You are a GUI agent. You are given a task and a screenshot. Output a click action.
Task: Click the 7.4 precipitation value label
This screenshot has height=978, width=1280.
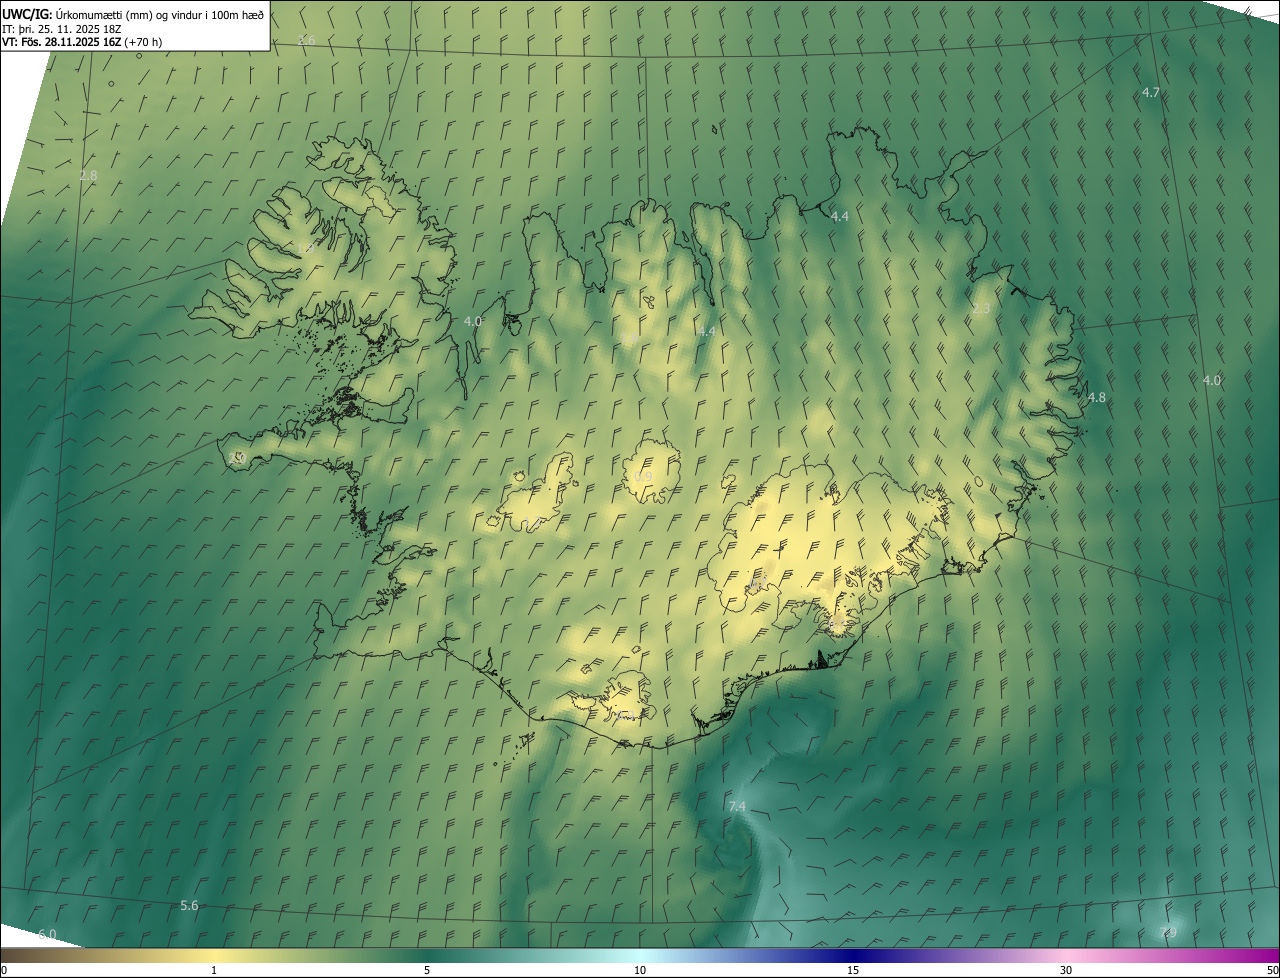[x=737, y=806]
